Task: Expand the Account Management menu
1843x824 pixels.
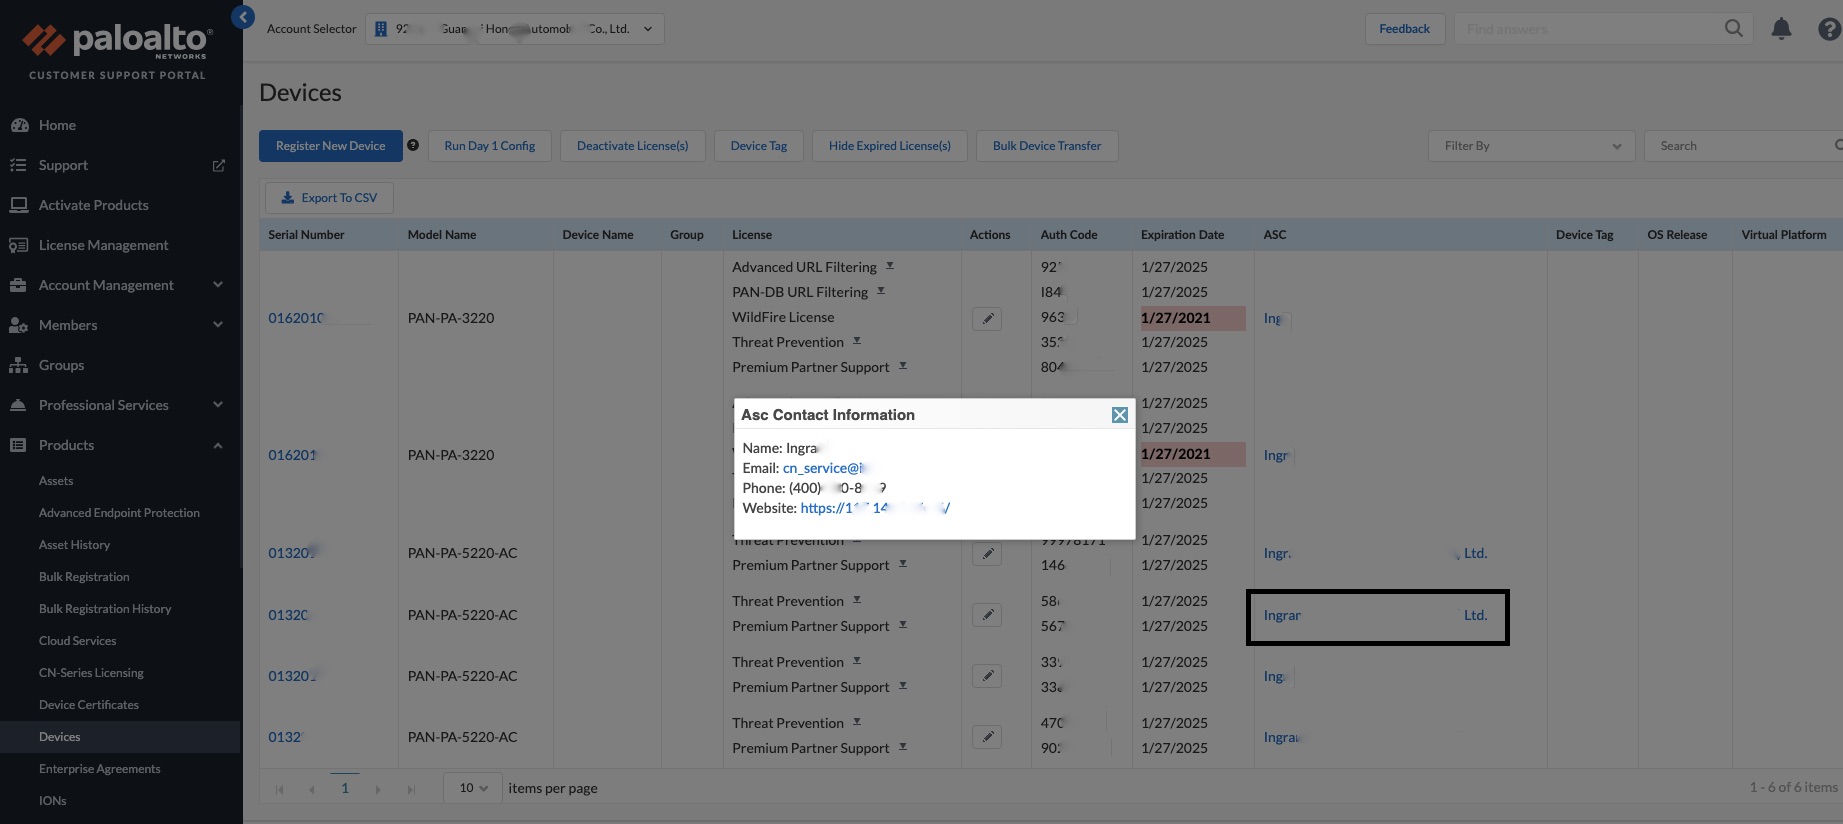Action: coord(218,285)
